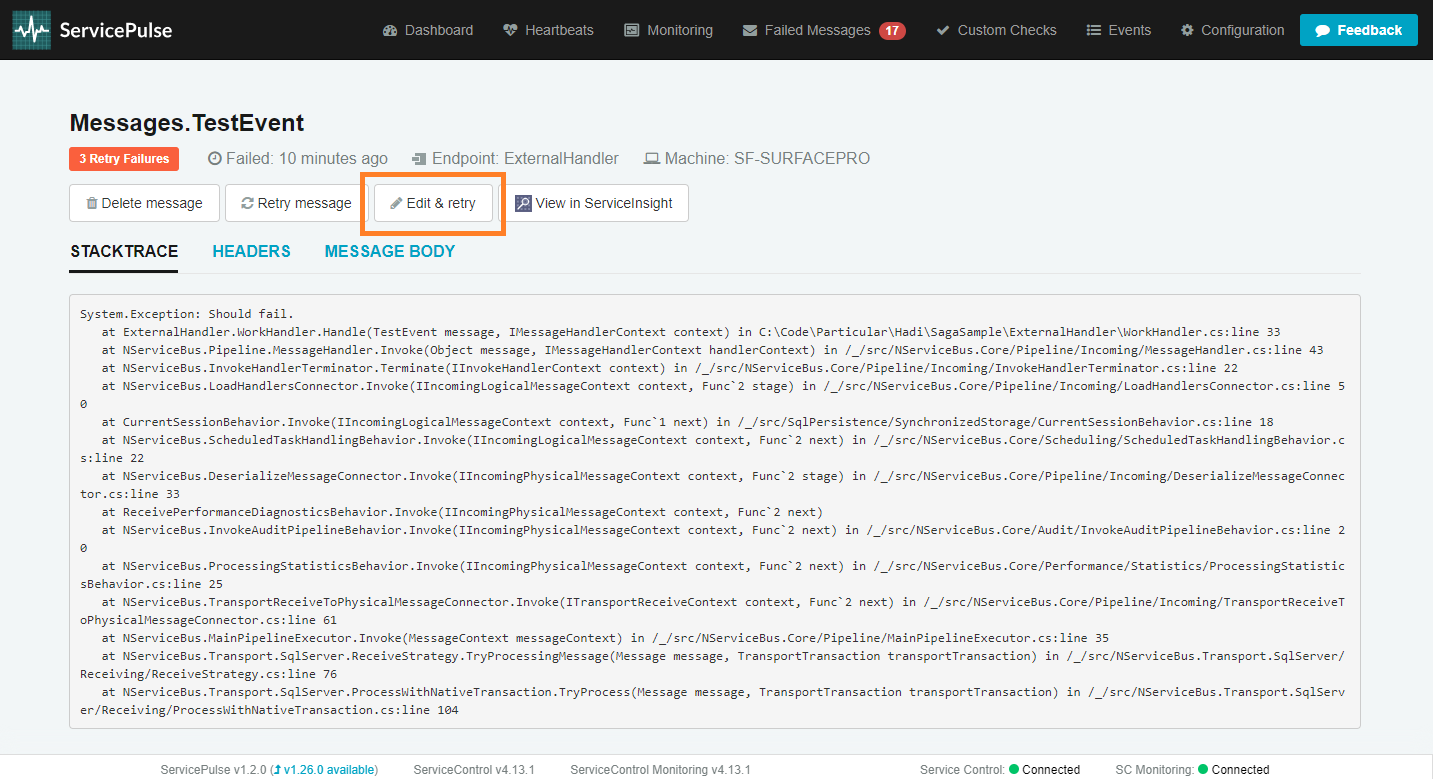The width and height of the screenshot is (1433, 779).
Task: Click the checkmark icon on Custom Checks
Action: click(942, 30)
